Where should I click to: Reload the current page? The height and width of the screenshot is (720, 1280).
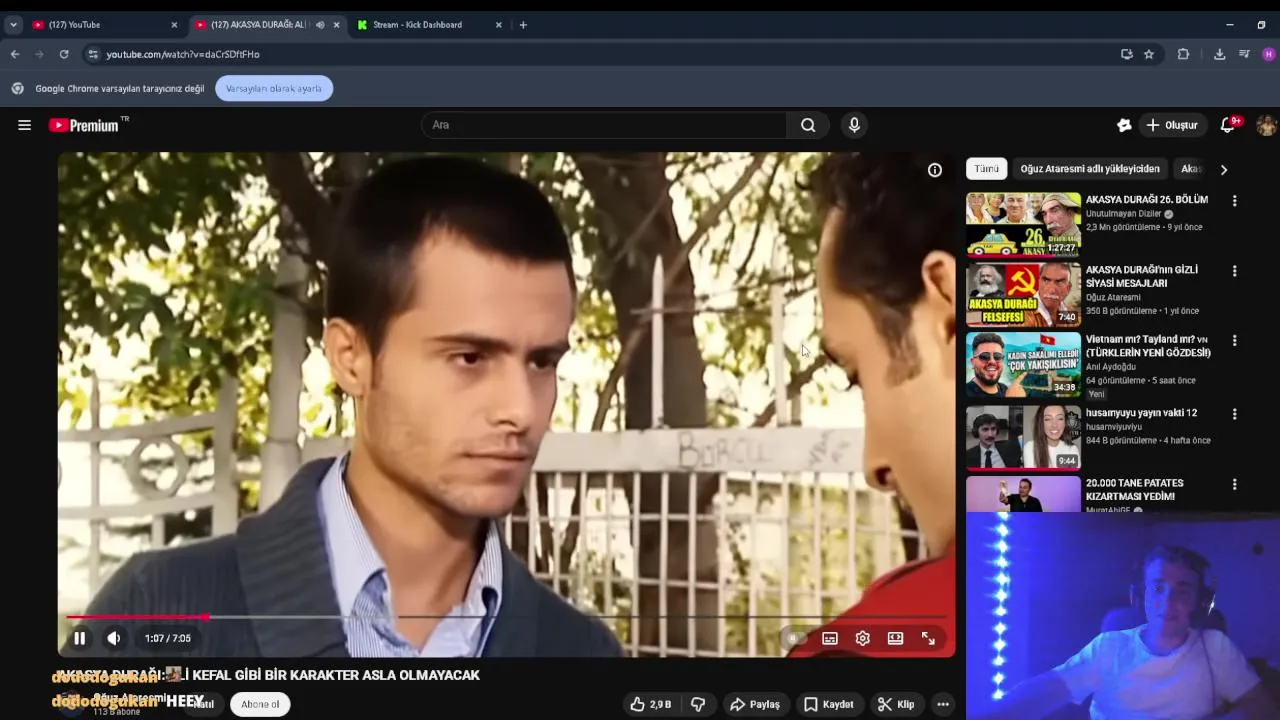tap(64, 54)
